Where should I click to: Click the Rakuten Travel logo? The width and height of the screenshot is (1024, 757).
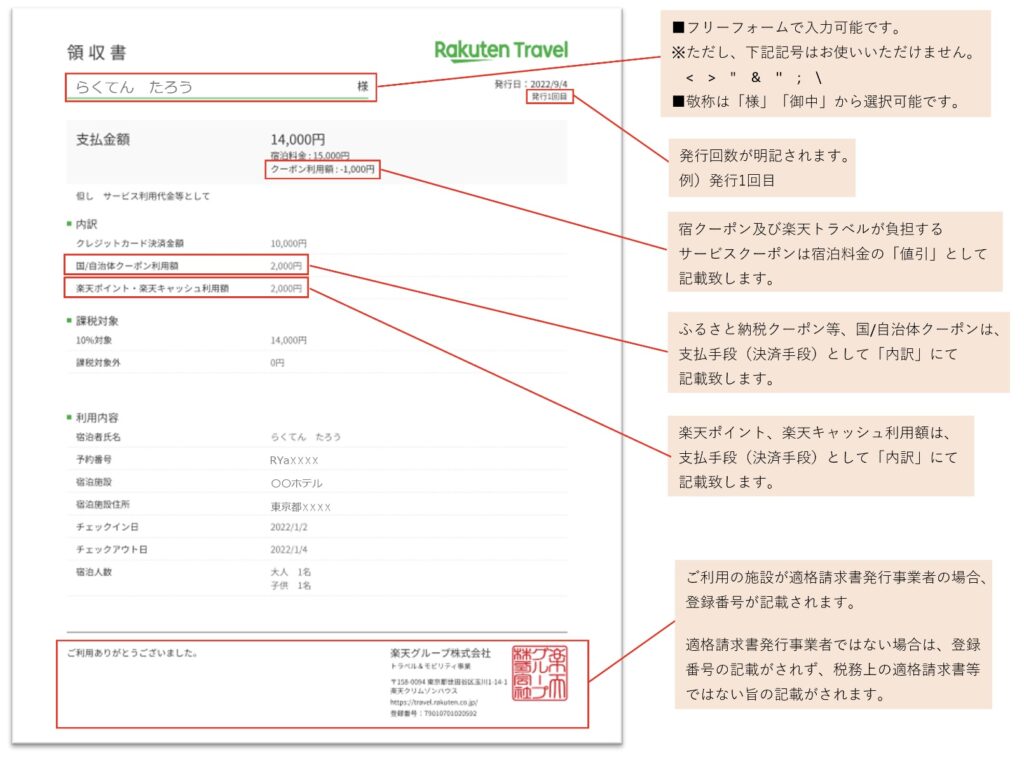[501, 50]
